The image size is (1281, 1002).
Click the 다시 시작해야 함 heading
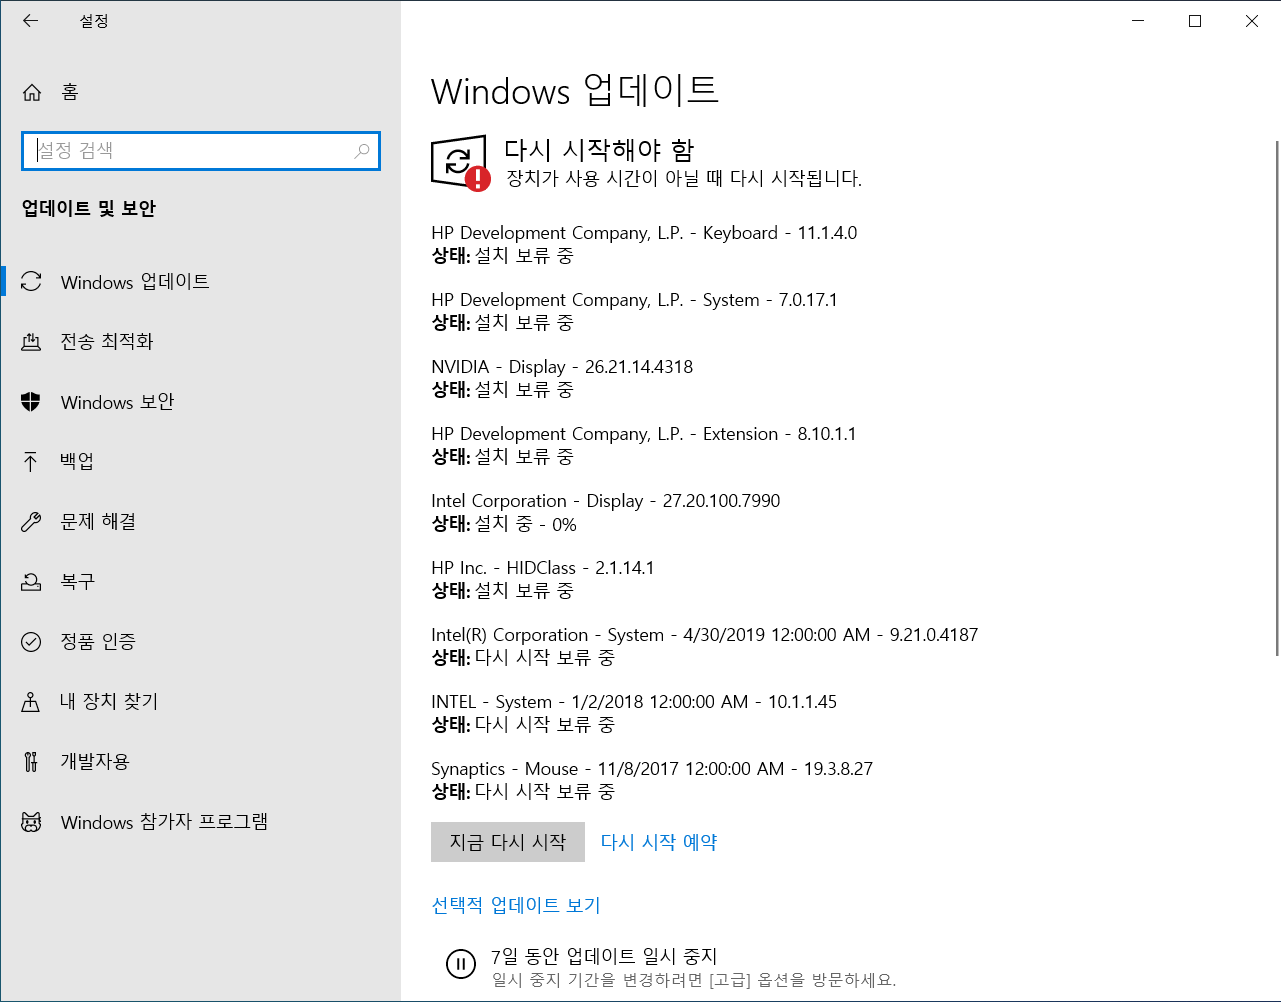click(x=599, y=150)
